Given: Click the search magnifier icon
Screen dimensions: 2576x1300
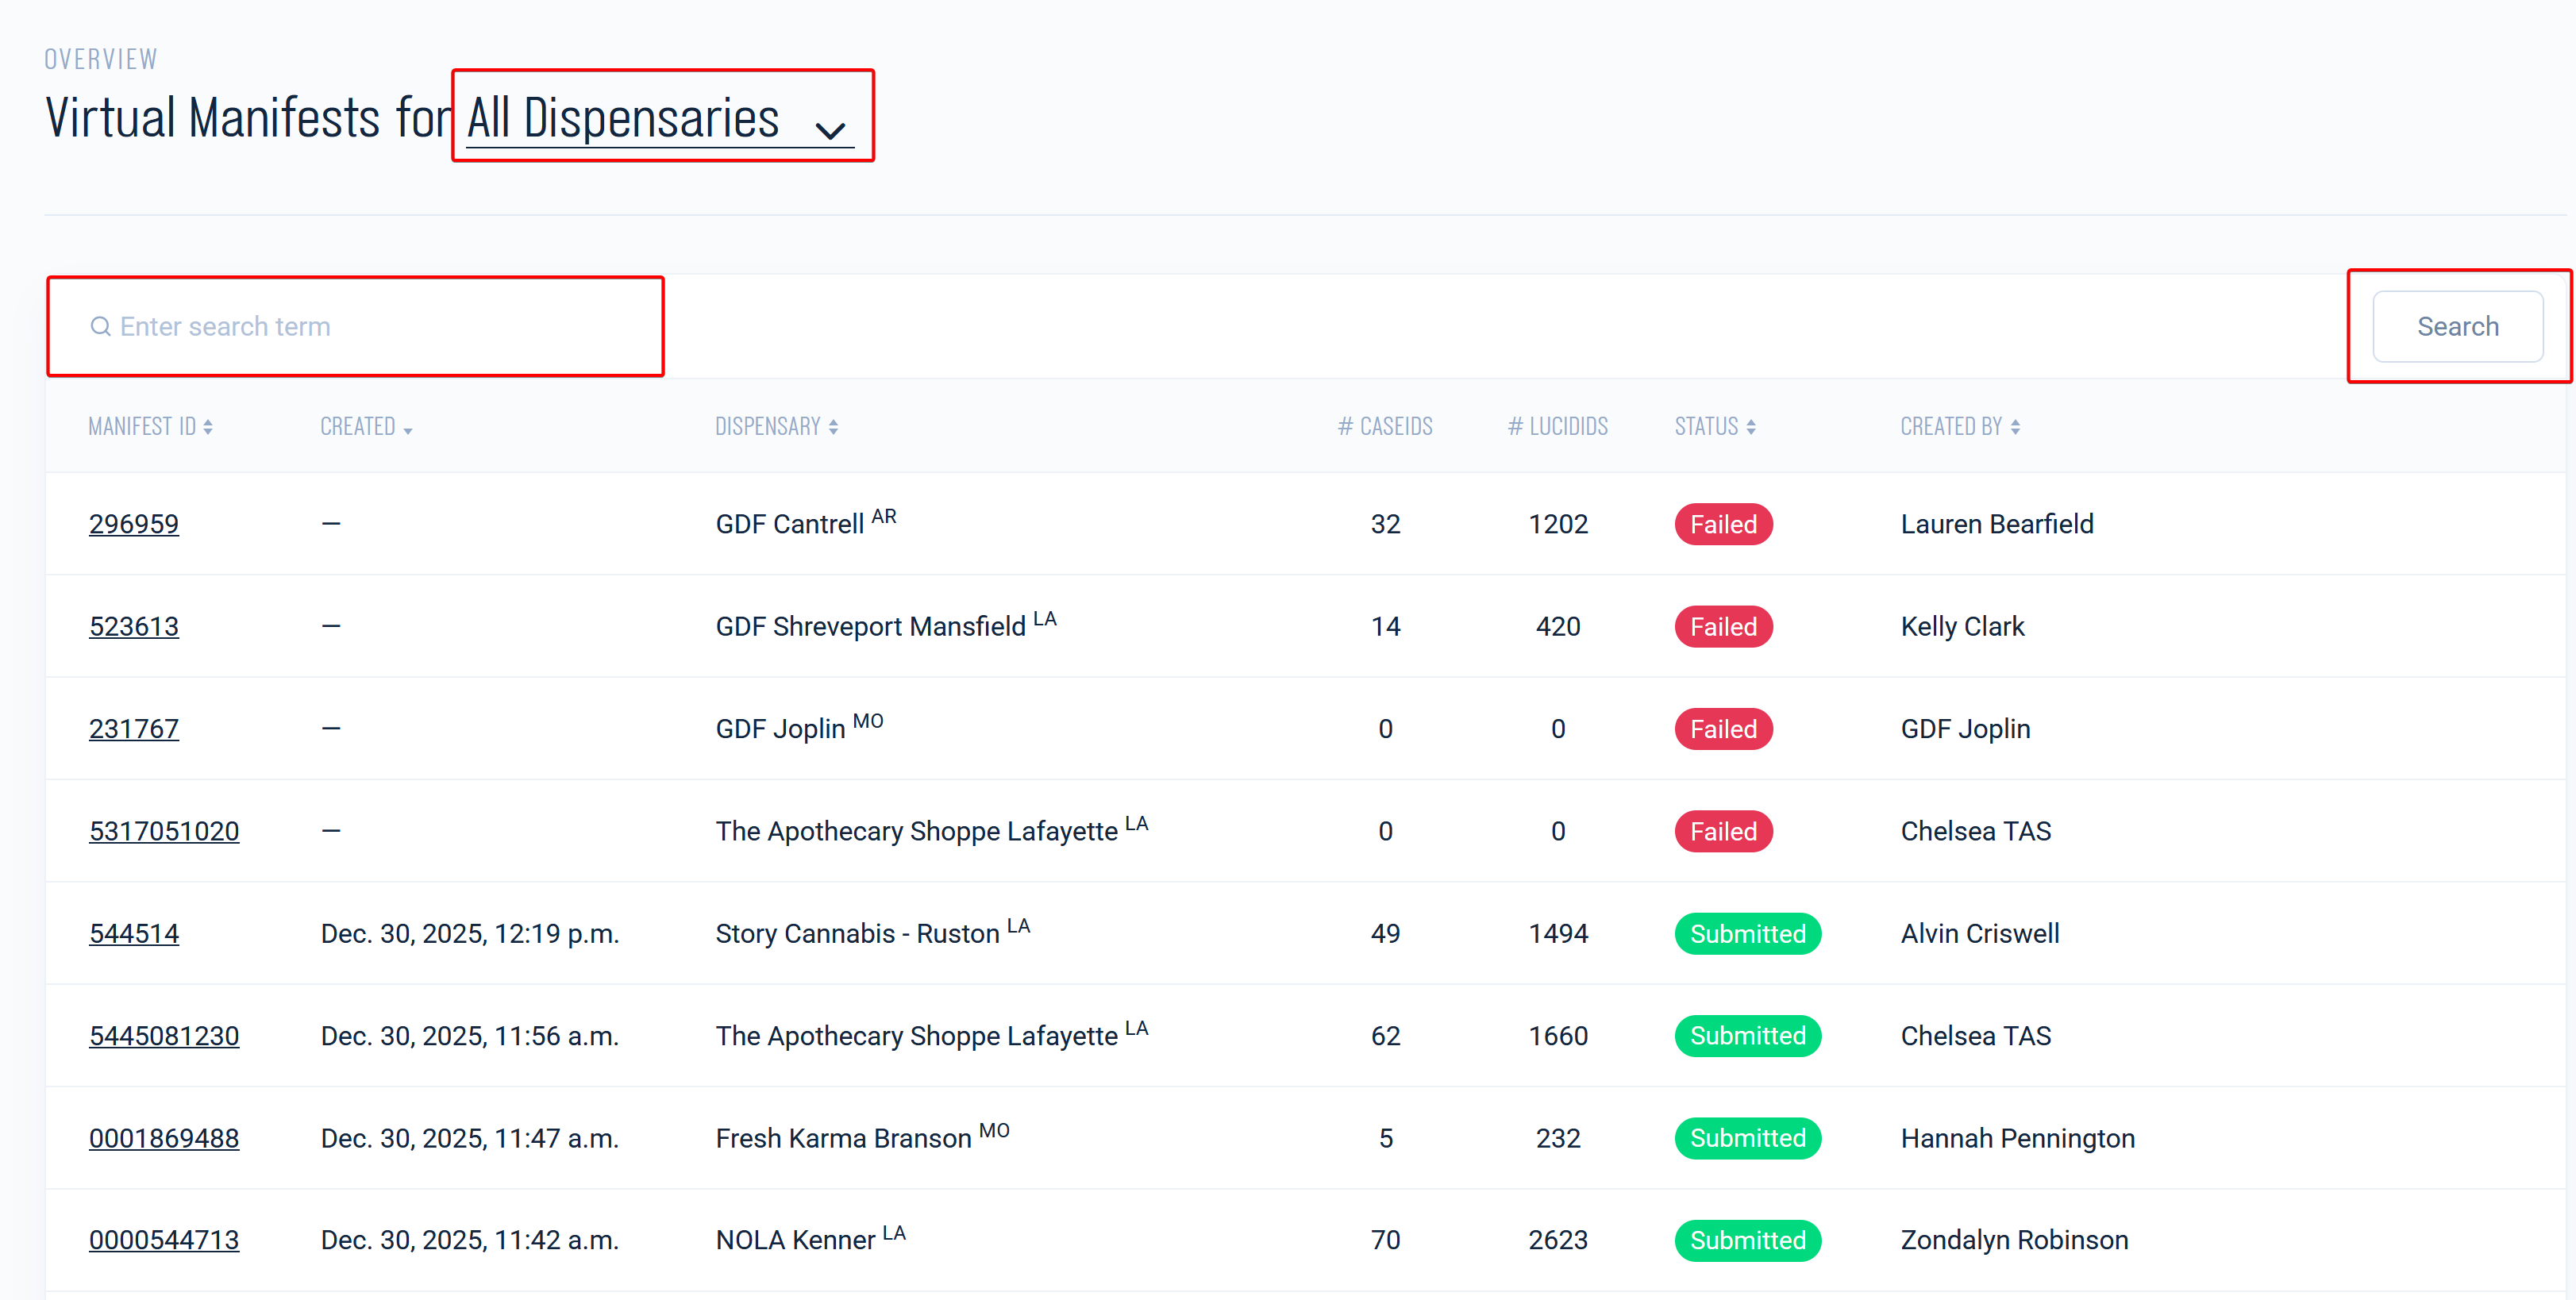Looking at the screenshot, I should tap(100, 327).
